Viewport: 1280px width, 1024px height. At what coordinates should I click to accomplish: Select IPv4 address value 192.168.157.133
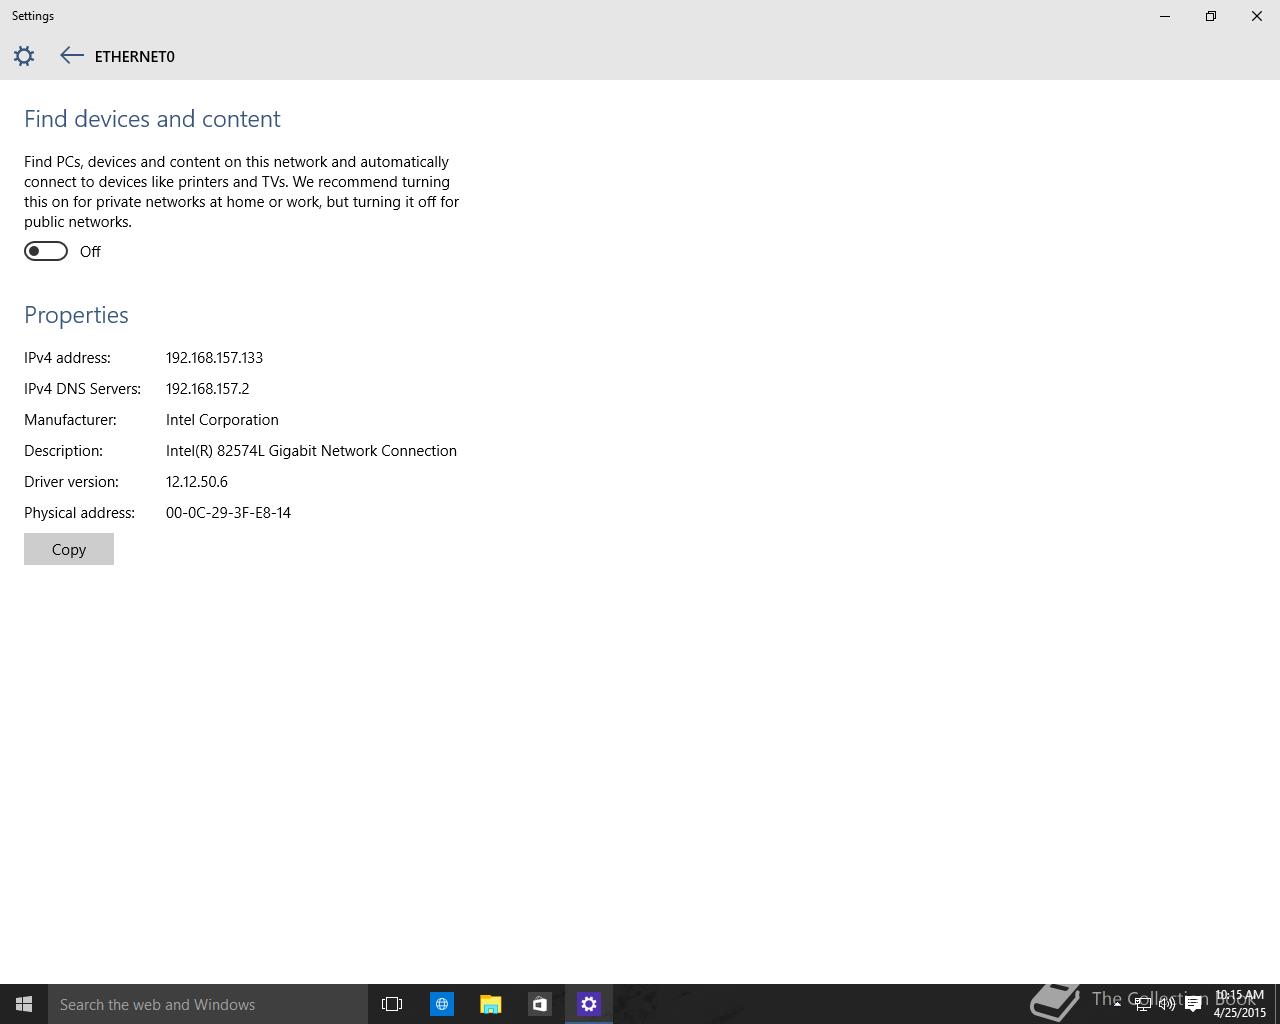click(x=214, y=358)
